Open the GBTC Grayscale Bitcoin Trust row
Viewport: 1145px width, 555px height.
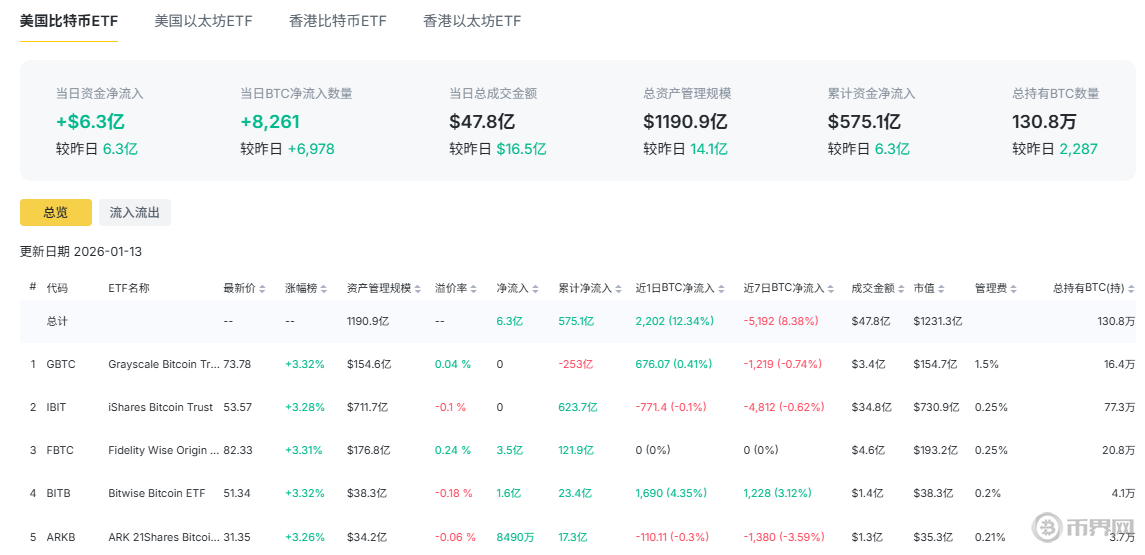point(163,364)
